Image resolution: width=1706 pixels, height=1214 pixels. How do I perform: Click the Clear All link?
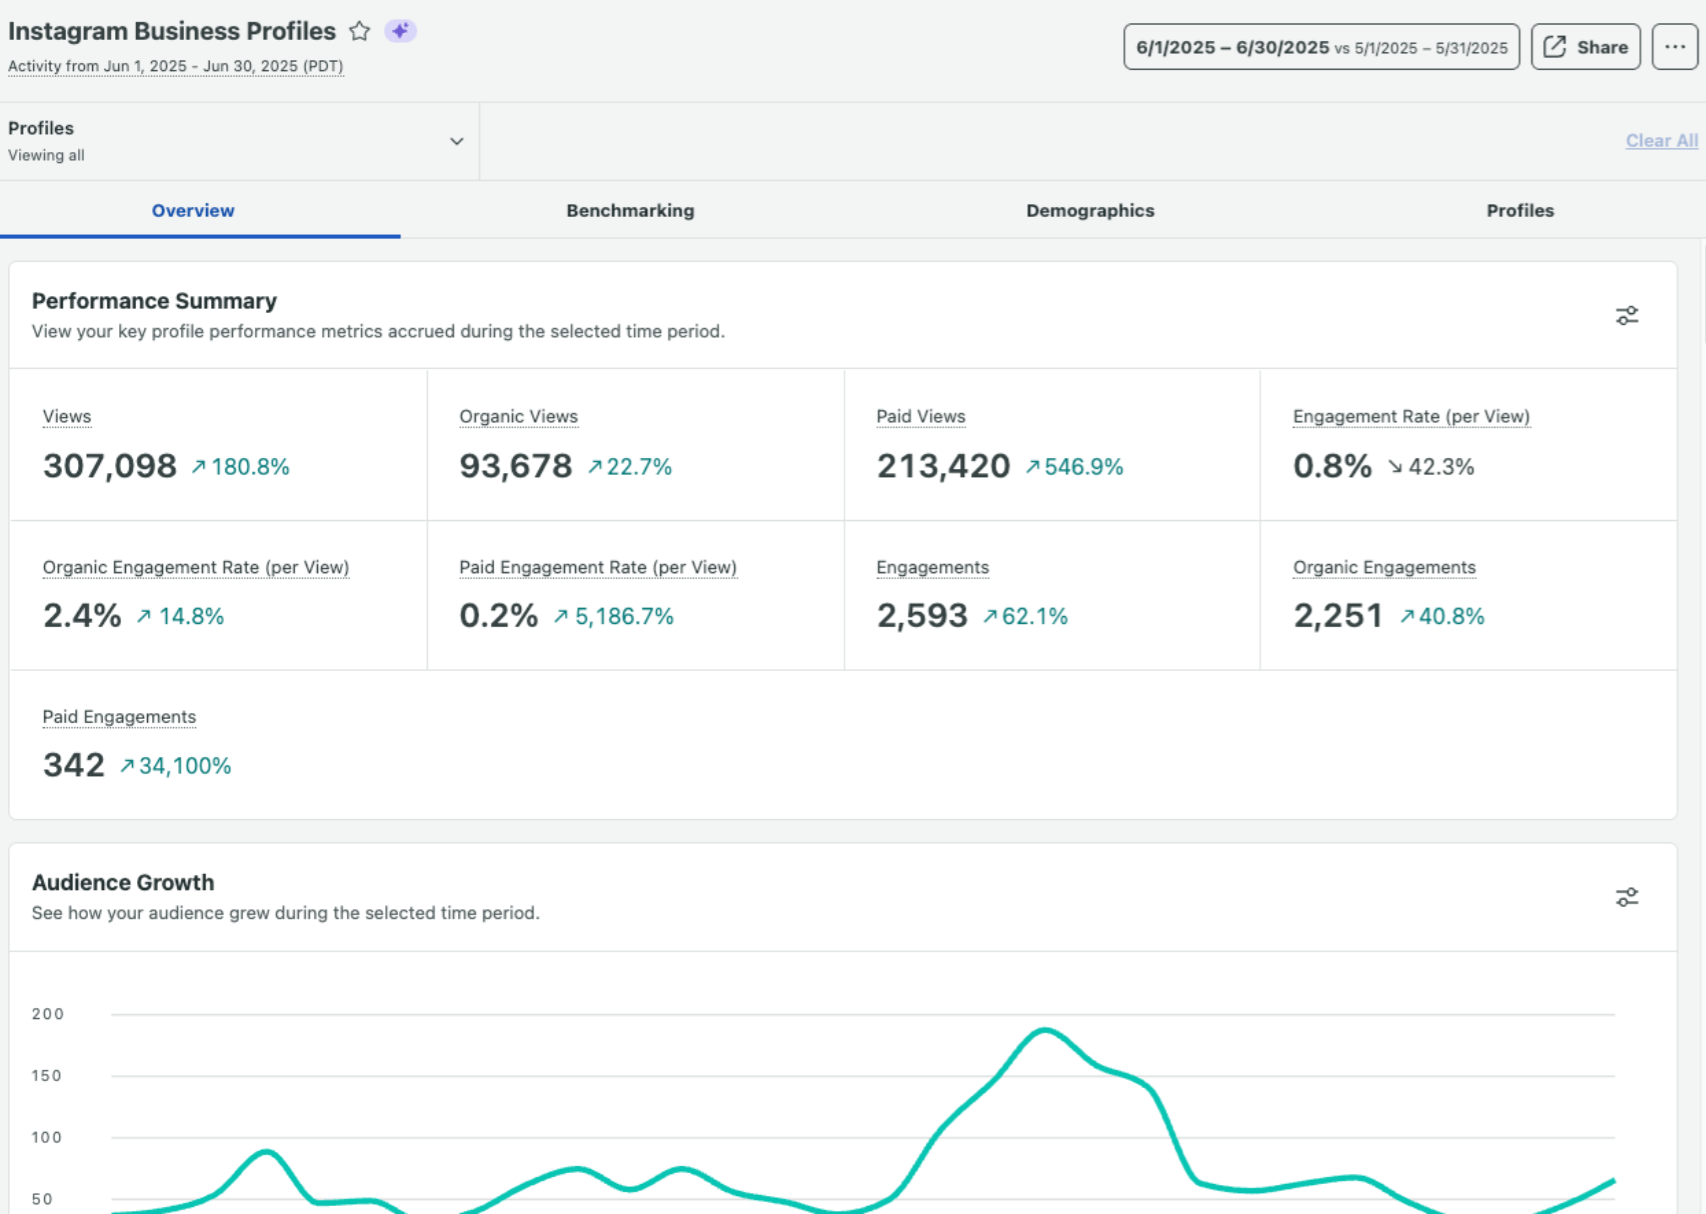(1661, 141)
